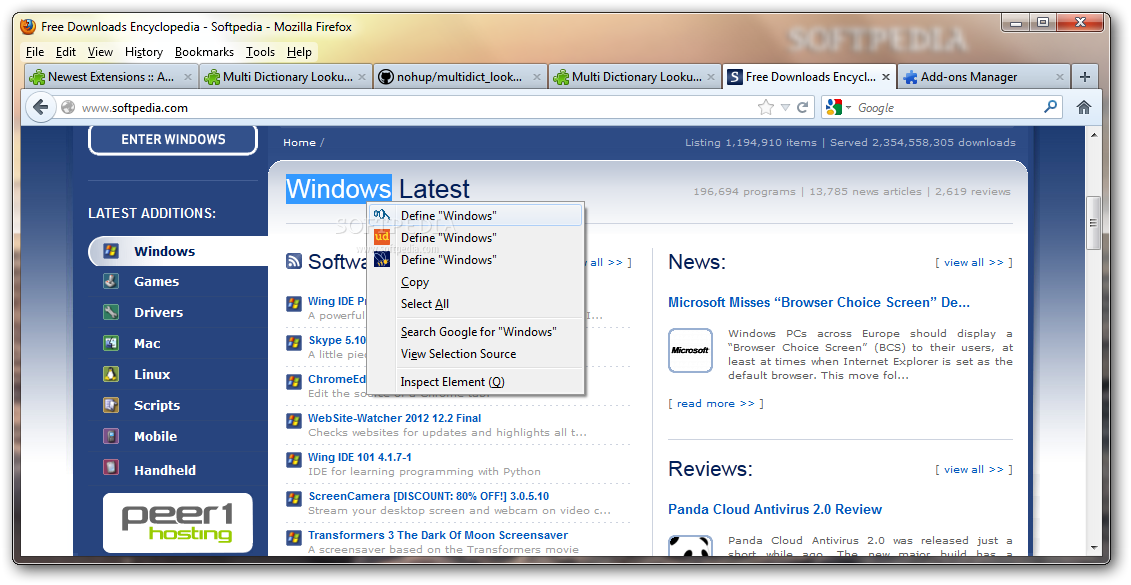Click the ENTER WINDOWS button
The image size is (1131, 585).
coord(173,139)
